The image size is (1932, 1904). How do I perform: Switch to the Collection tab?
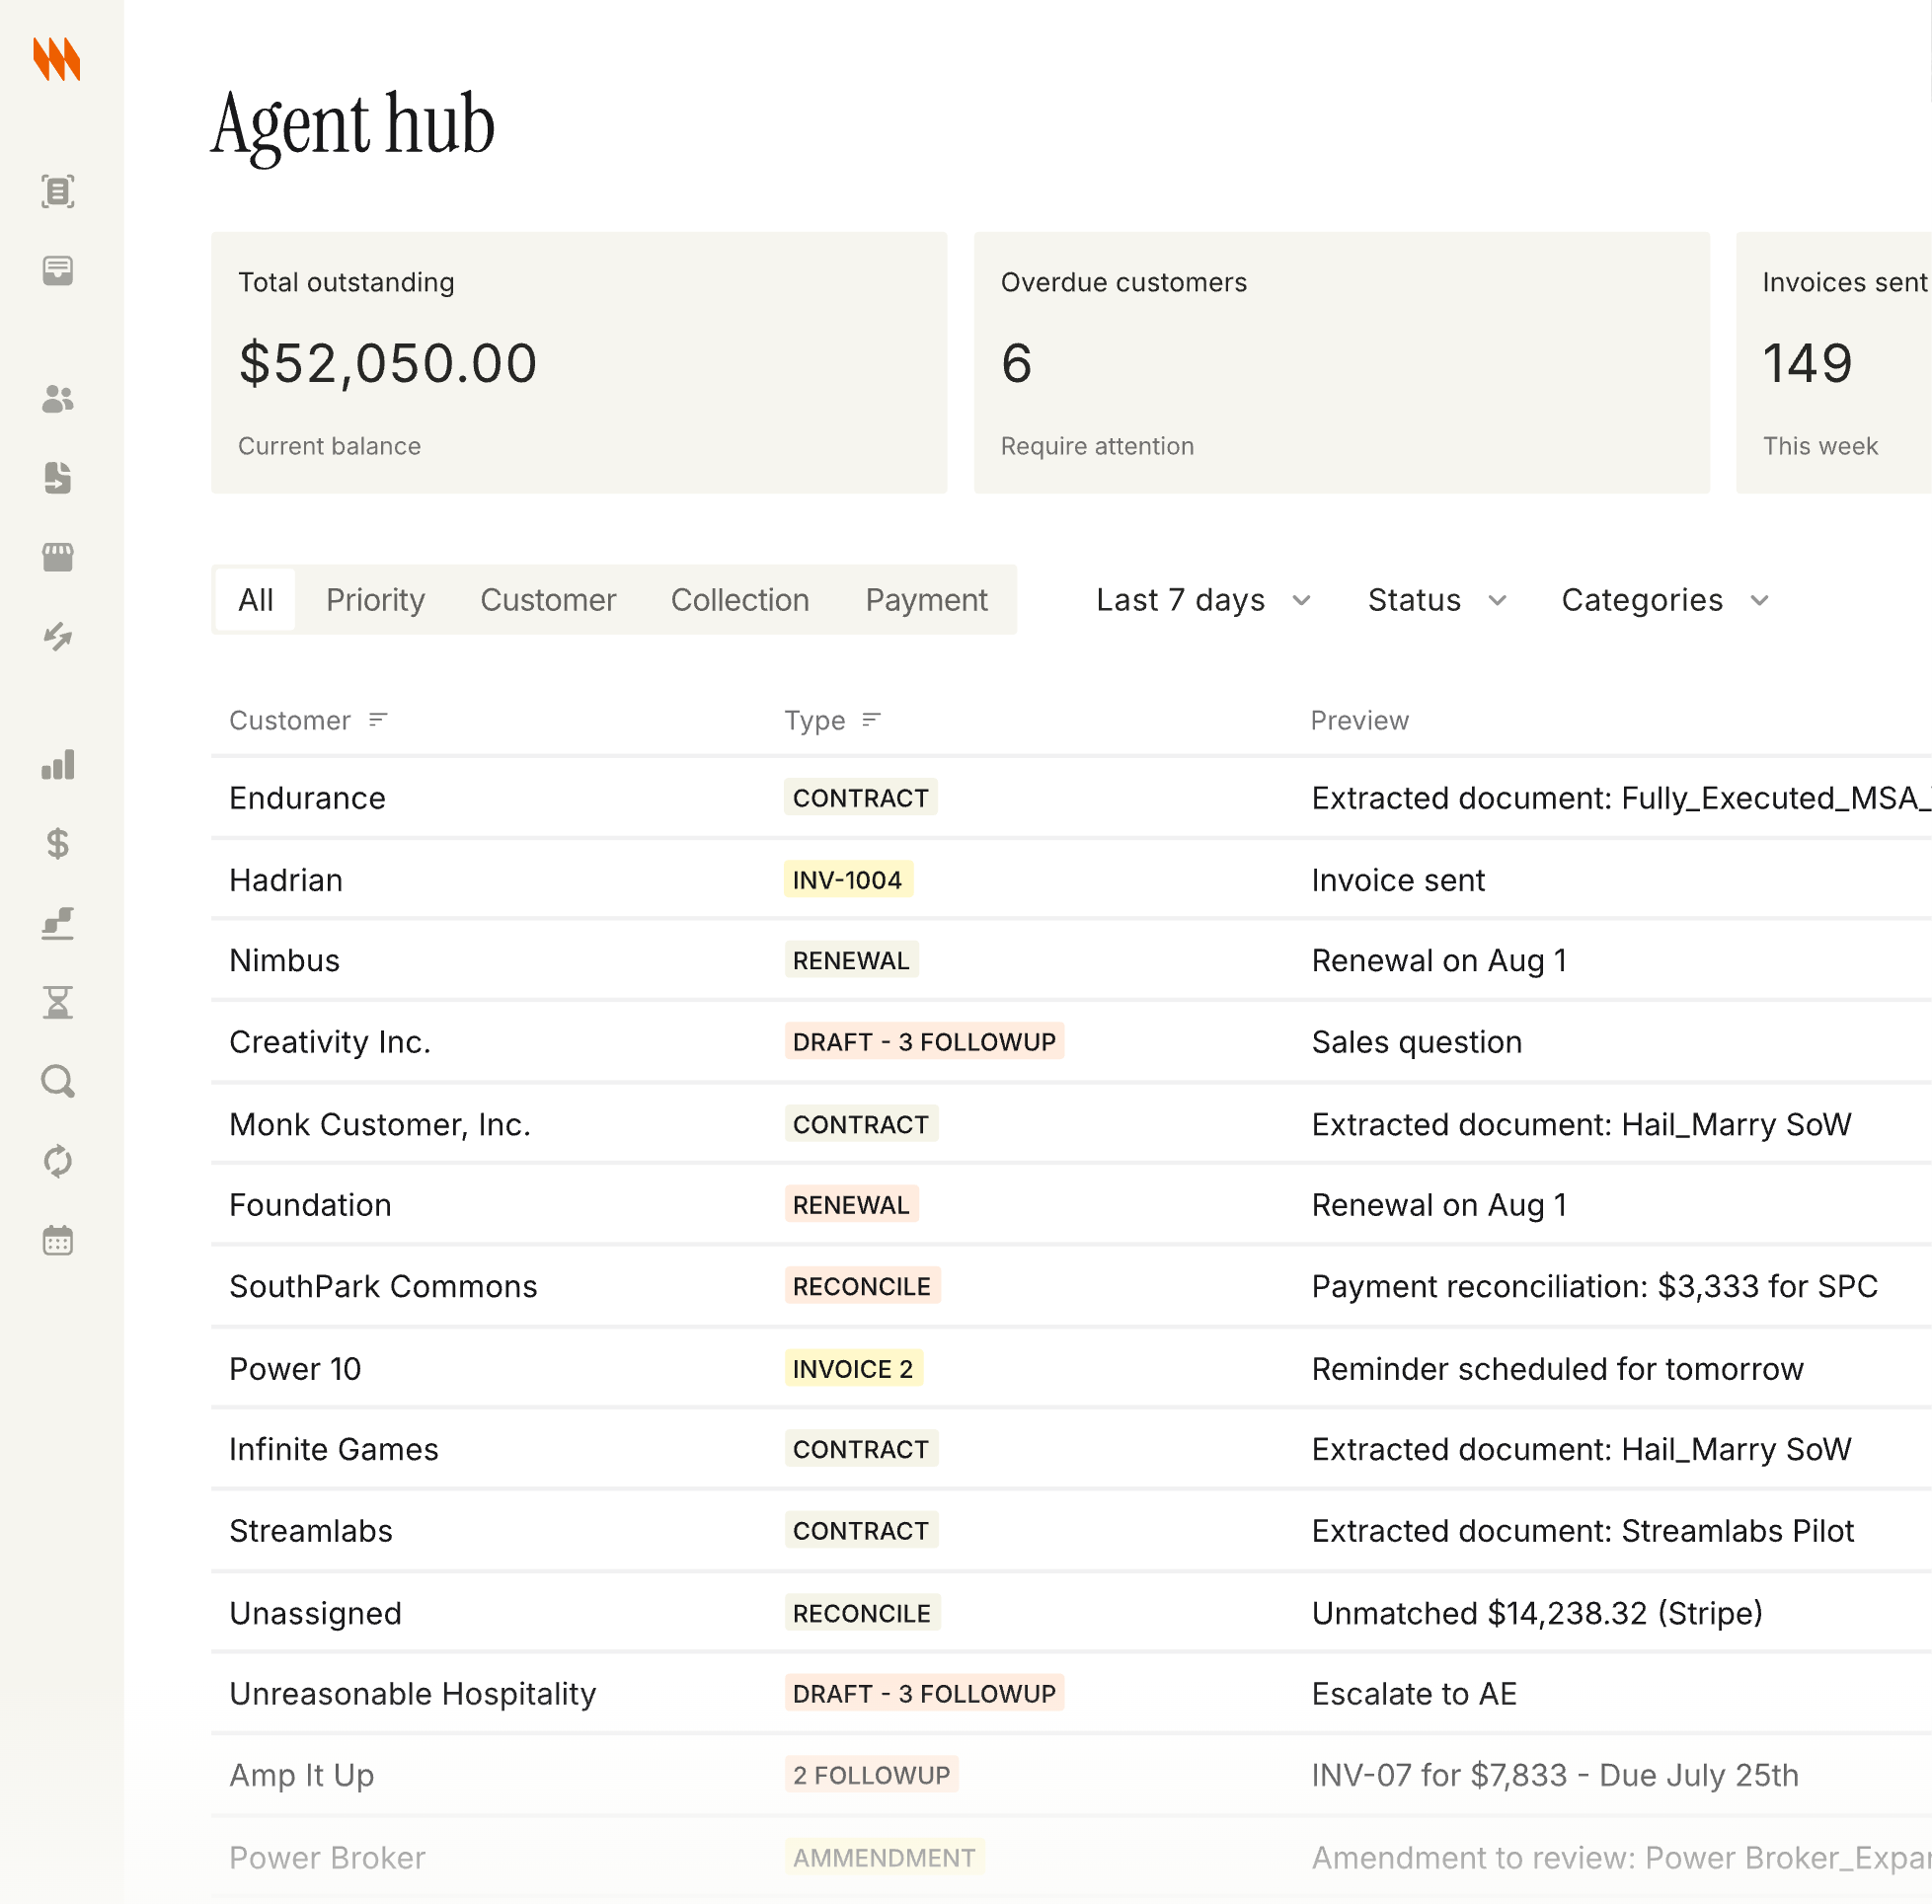pos(740,600)
